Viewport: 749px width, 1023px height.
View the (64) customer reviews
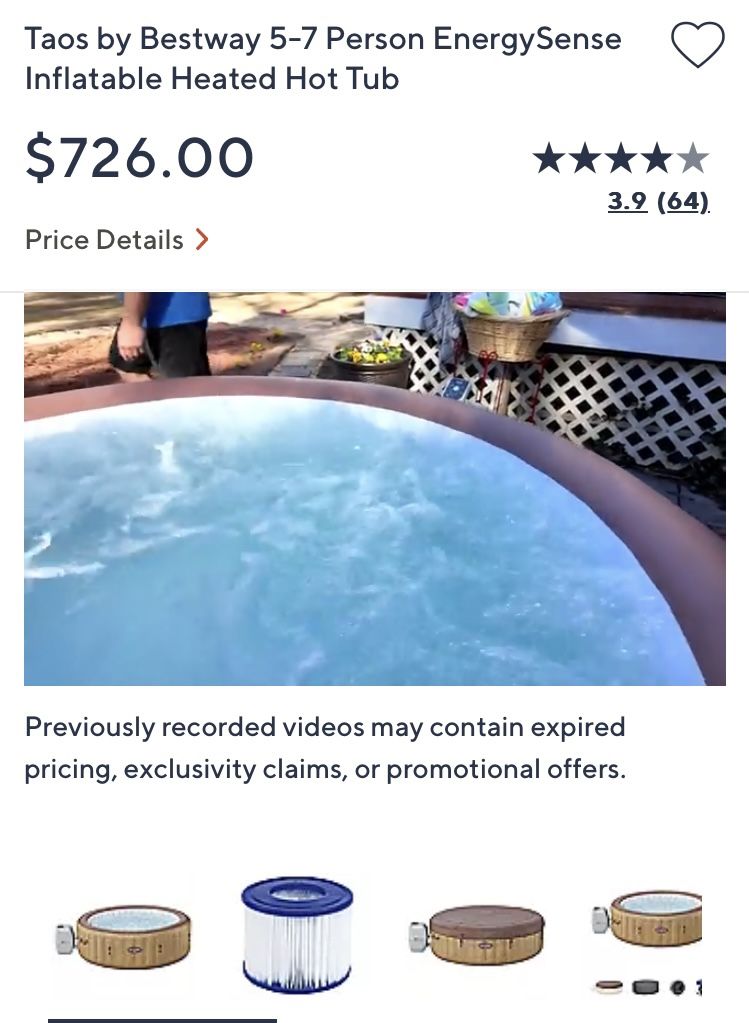click(683, 201)
